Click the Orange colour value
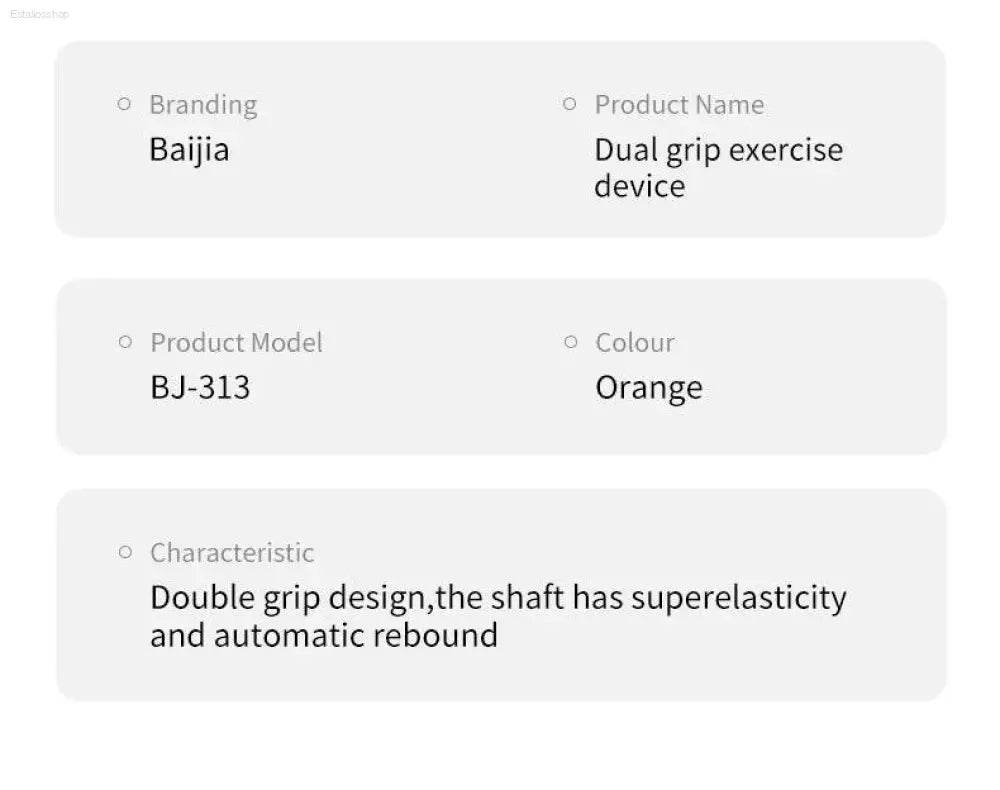The height and width of the screenshot is (790, 1000). point(649,388)
